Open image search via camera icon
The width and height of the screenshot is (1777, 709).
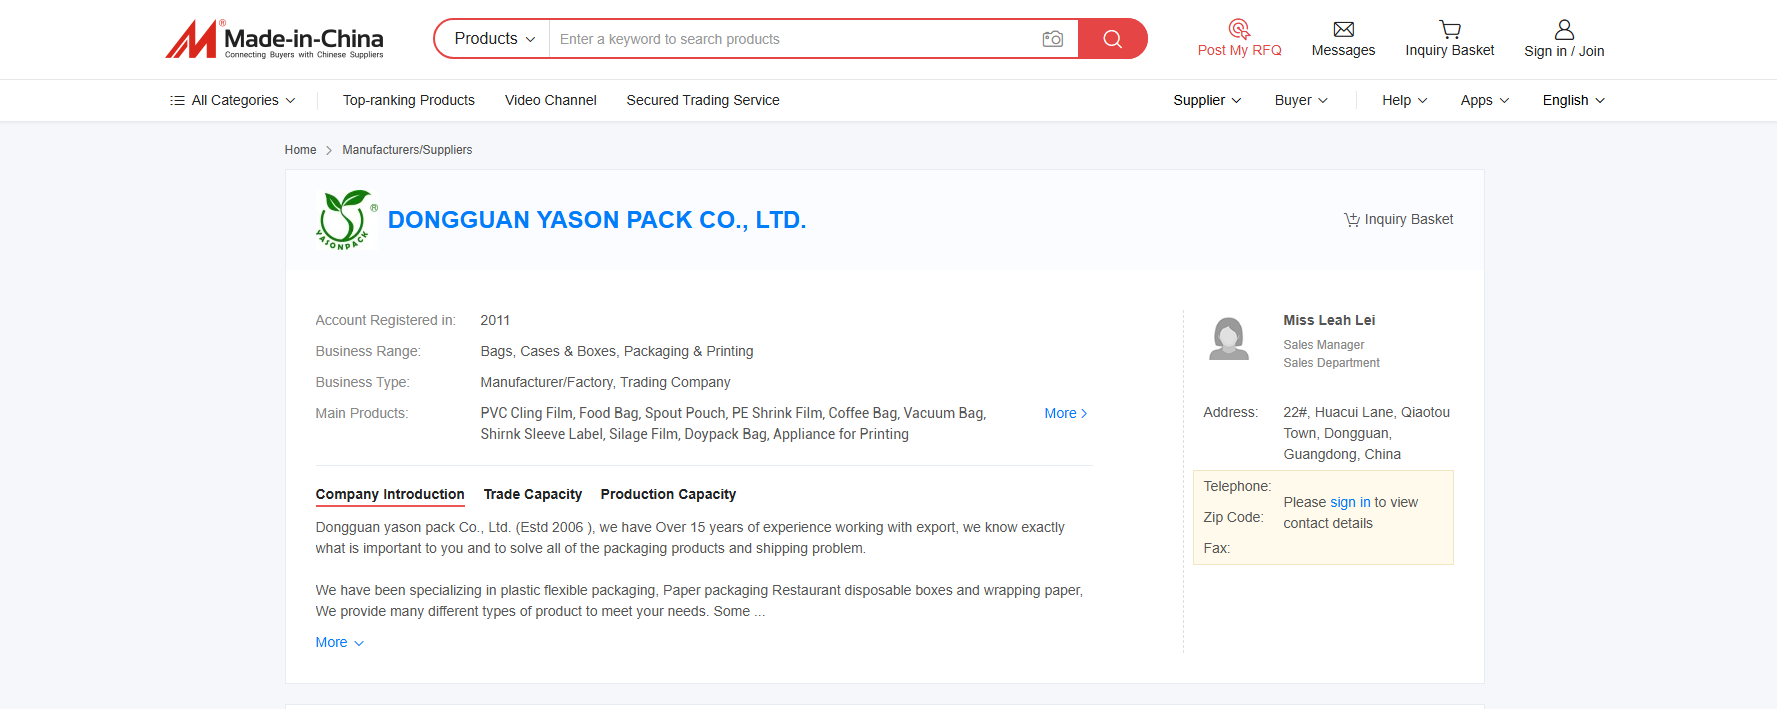pyautogui.click(x=1052, y=39)
